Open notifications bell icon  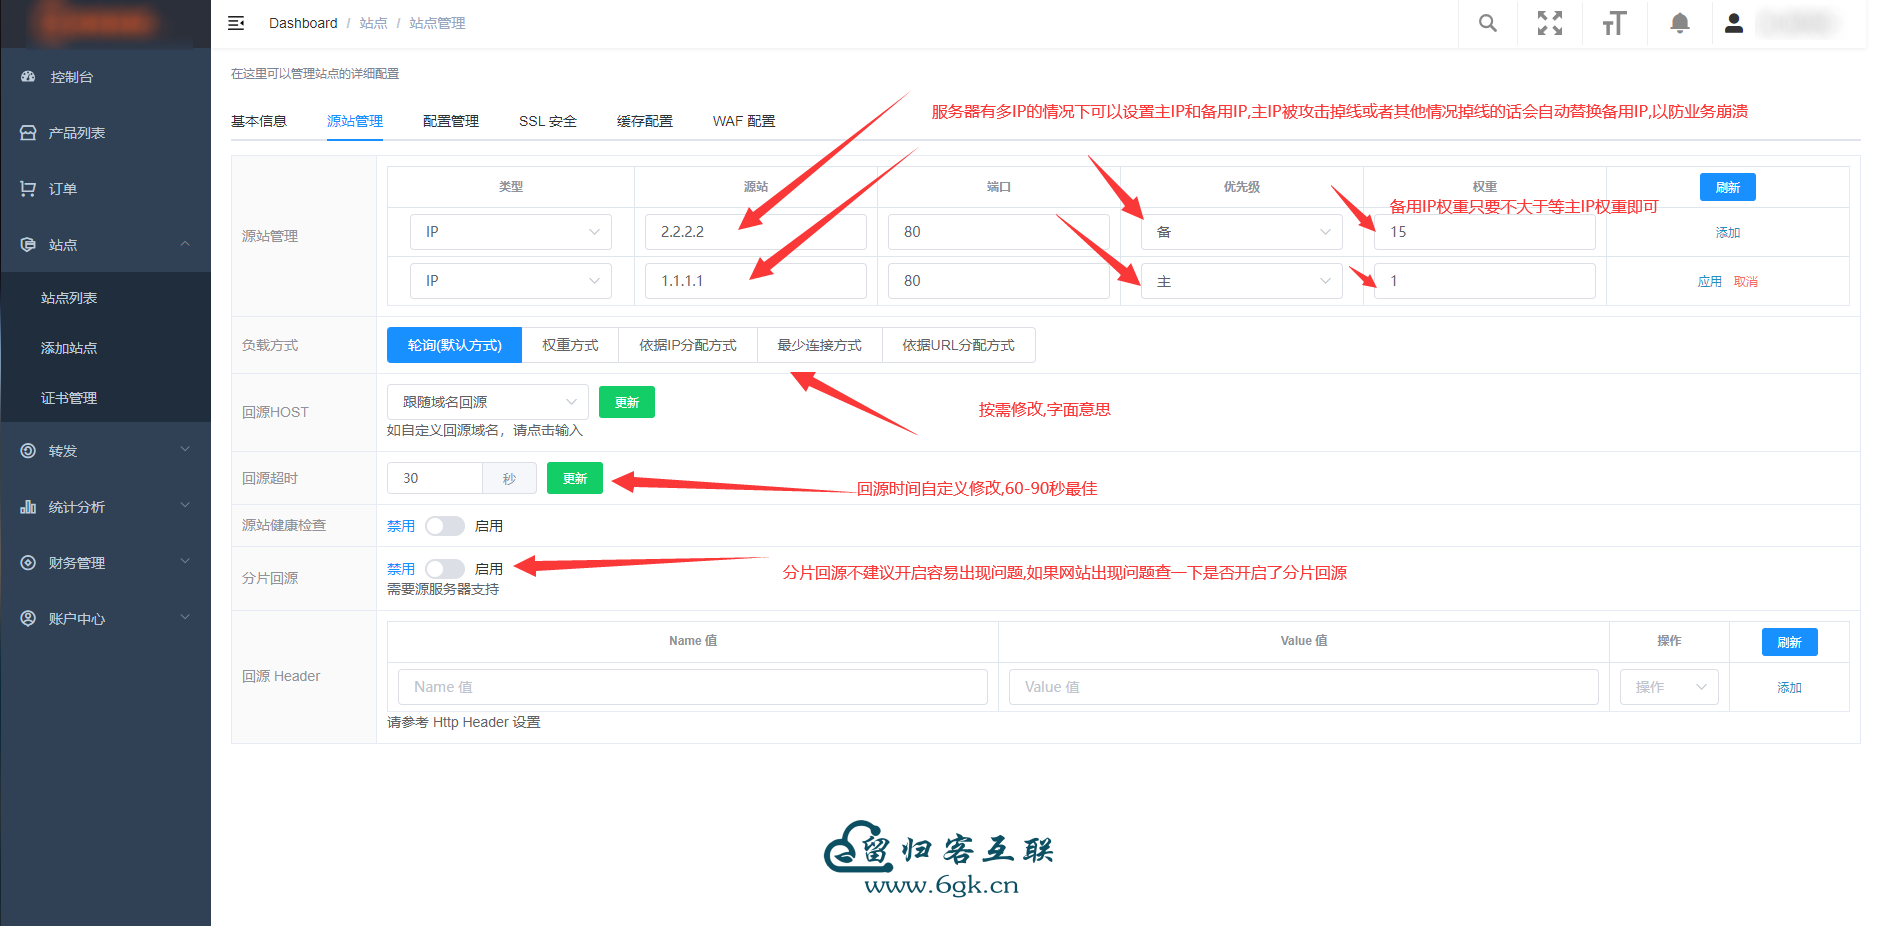[x=1680, y=23]
